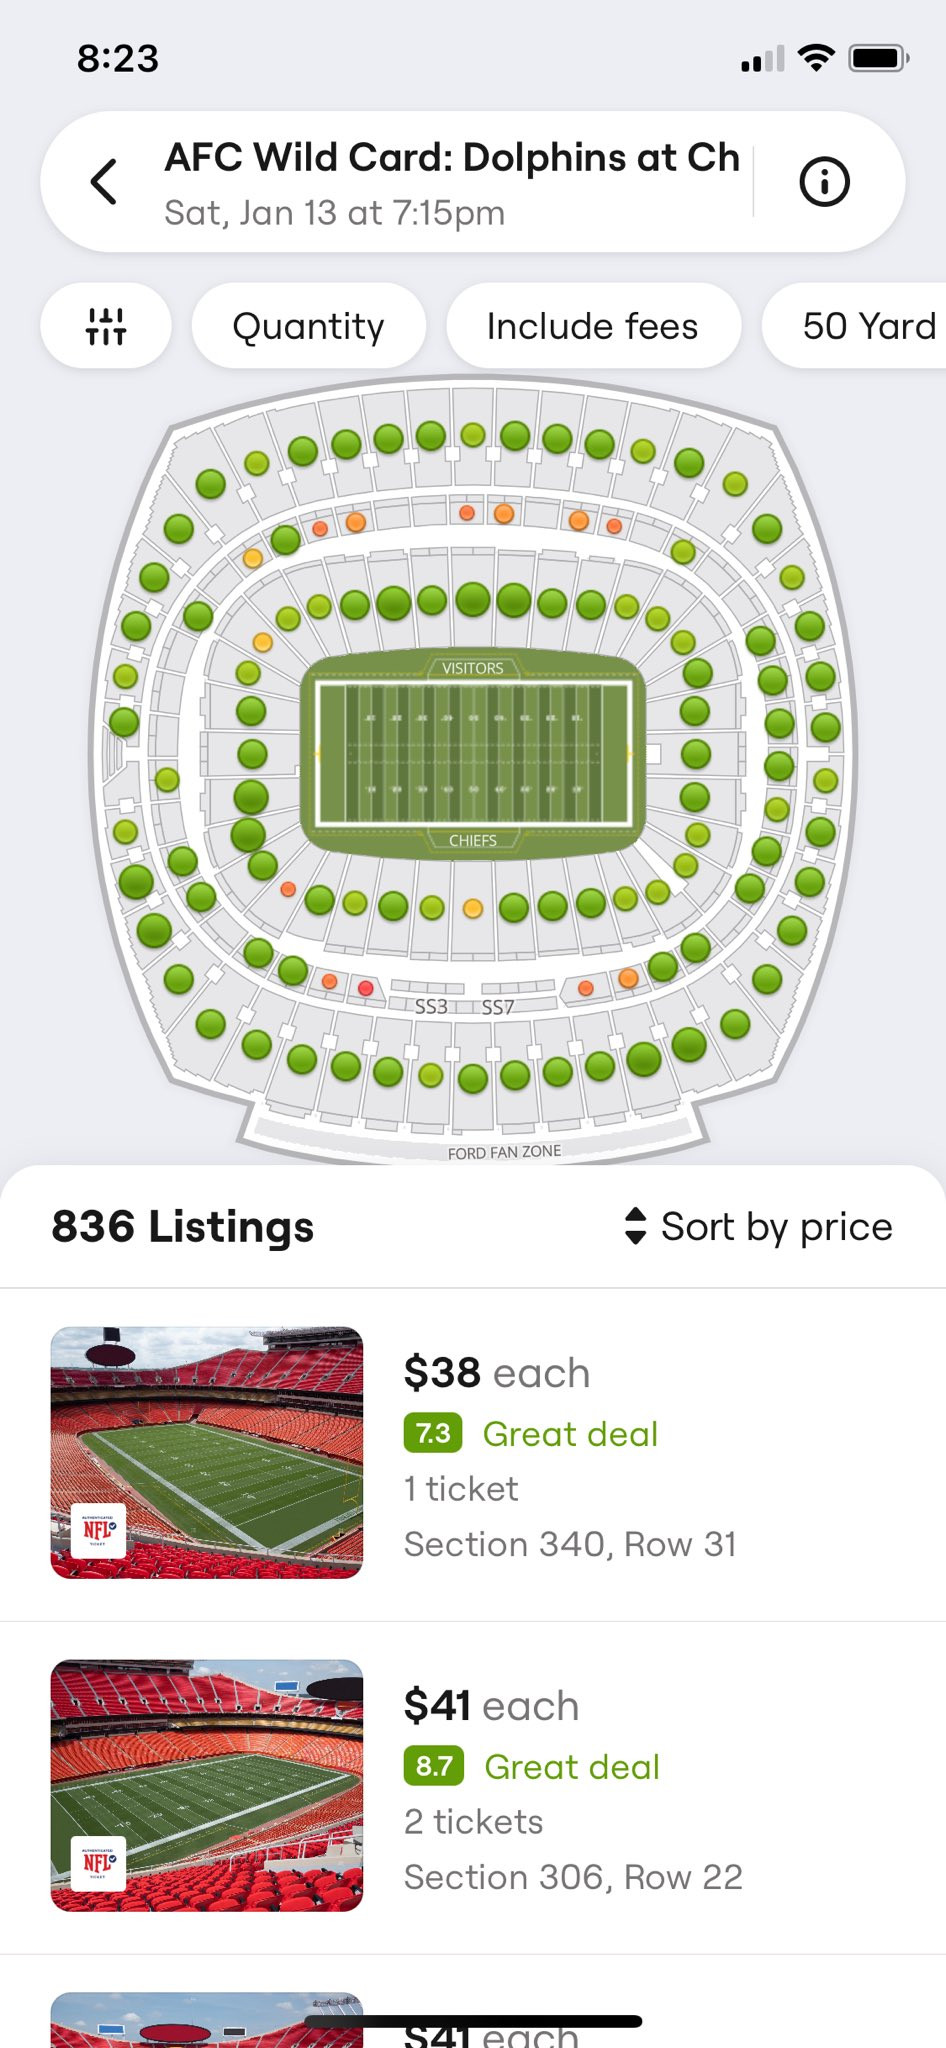Screen dimensions: 946x2048
Task: Tap the back arrow icon
Action: (104, 182)
